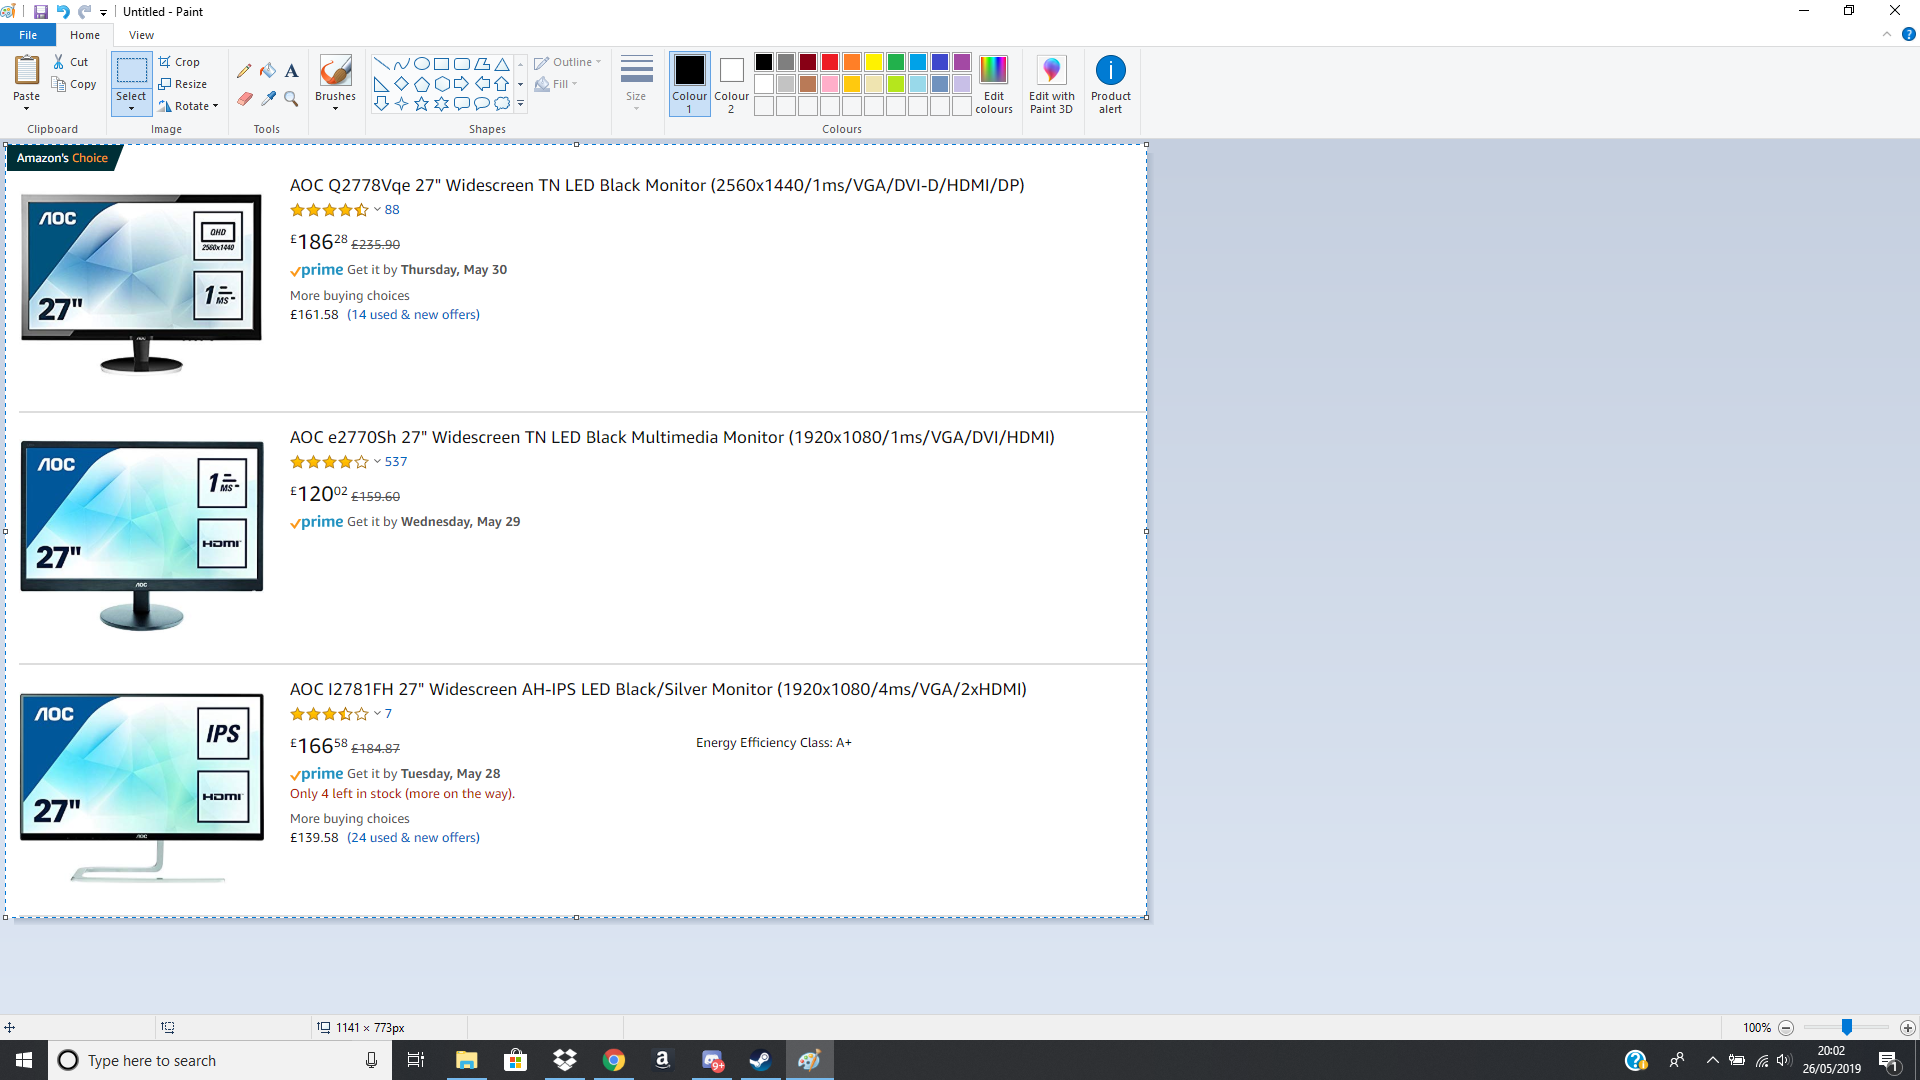This screenshot has height=1080, width=1920.
Task: Click the Product alert icon
Action: pos(1111,70)
